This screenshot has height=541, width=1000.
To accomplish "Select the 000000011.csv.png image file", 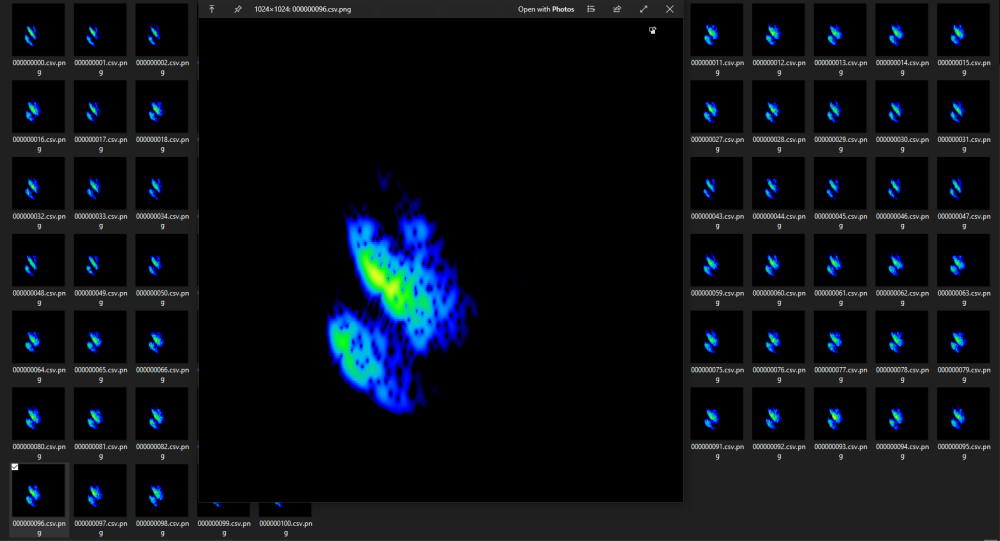I will pyautogui.click(x=717, y=30).
